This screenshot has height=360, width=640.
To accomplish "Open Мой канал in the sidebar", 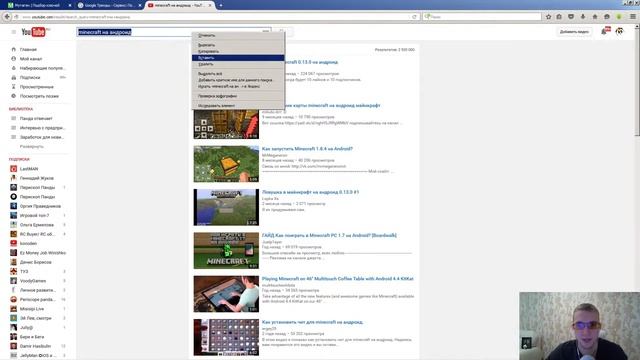I will click(31, 59).
